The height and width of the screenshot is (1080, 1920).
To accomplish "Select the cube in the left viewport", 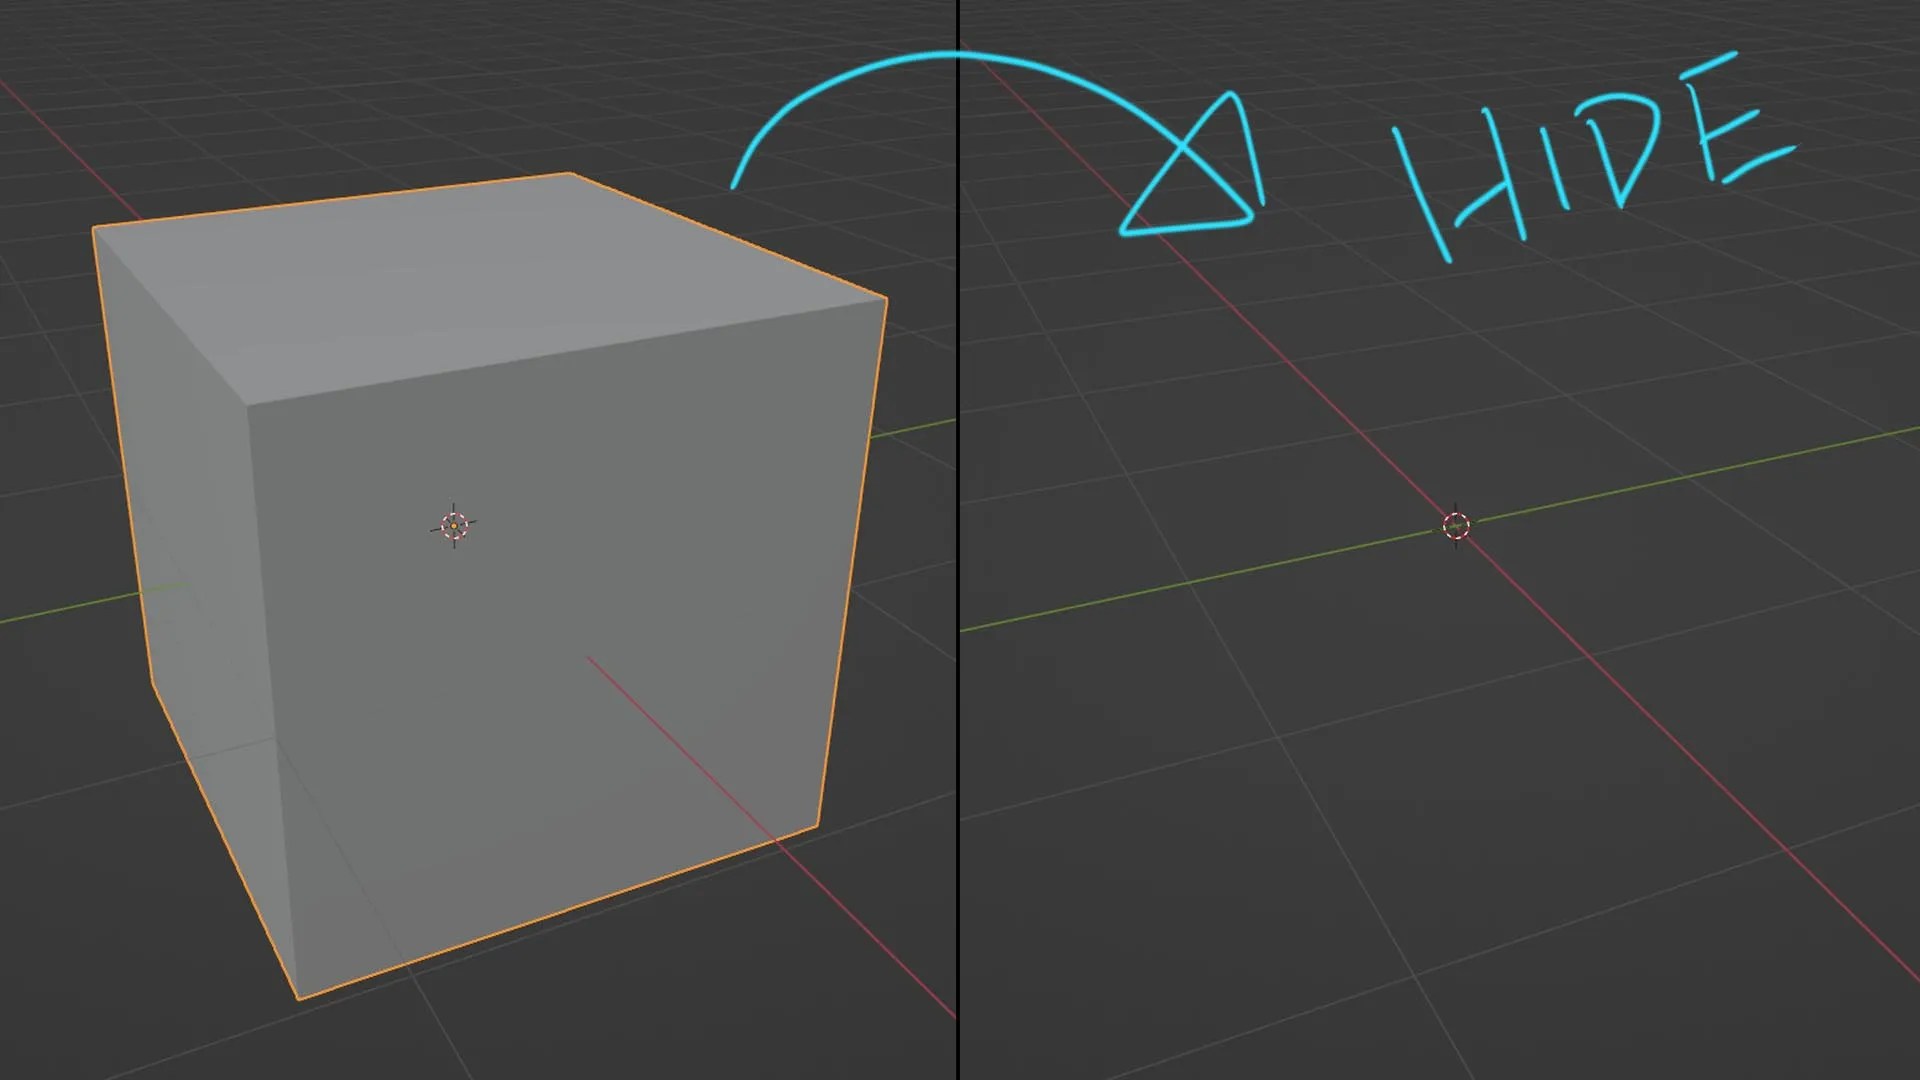I will tap(500, 550).
